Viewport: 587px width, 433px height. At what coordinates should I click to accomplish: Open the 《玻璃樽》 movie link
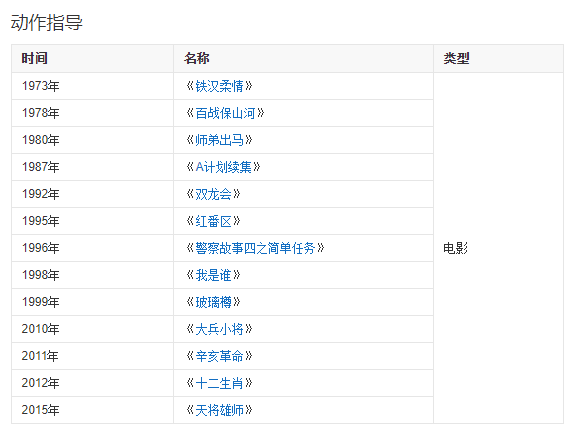click(213, 302)
